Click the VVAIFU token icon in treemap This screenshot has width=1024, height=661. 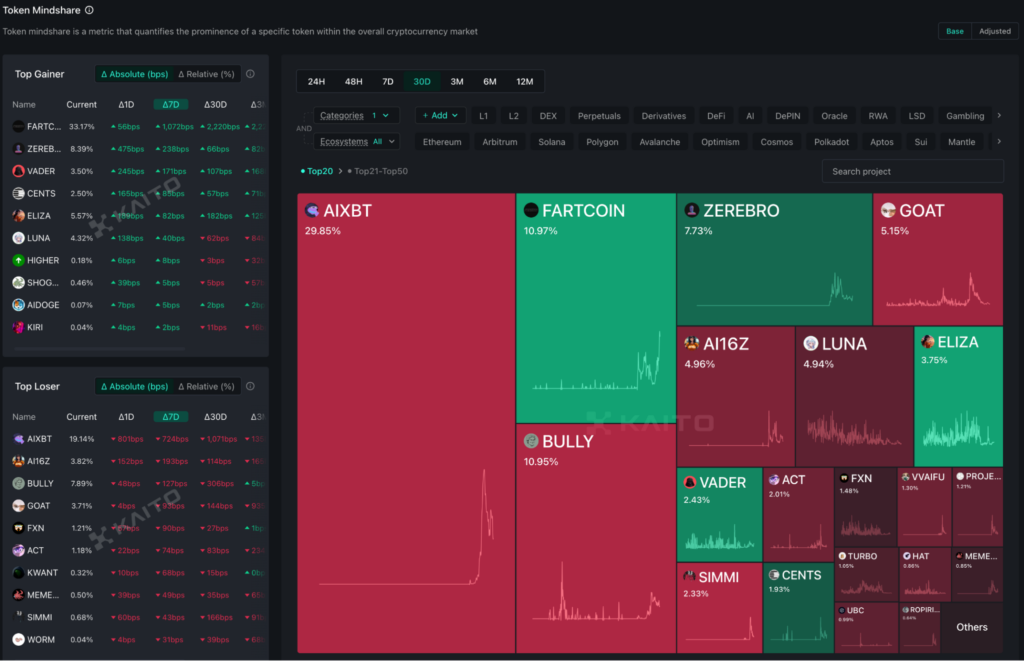pyautogui.click(x=906, y=477)
